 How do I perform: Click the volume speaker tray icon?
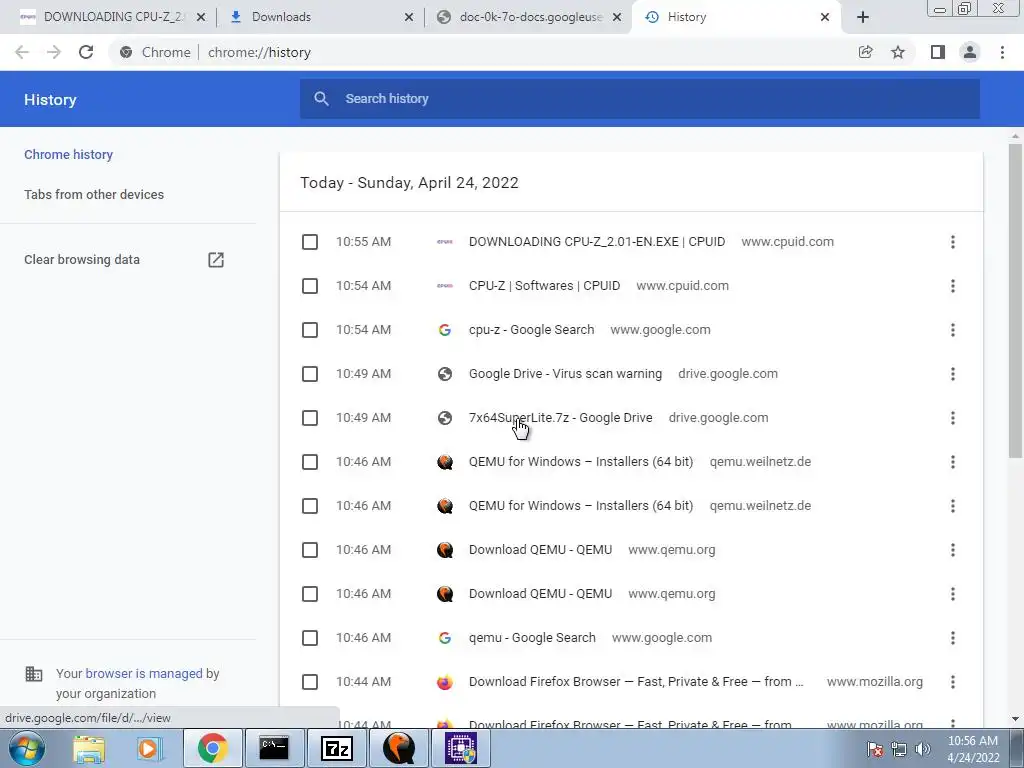(x=922, y=749)
